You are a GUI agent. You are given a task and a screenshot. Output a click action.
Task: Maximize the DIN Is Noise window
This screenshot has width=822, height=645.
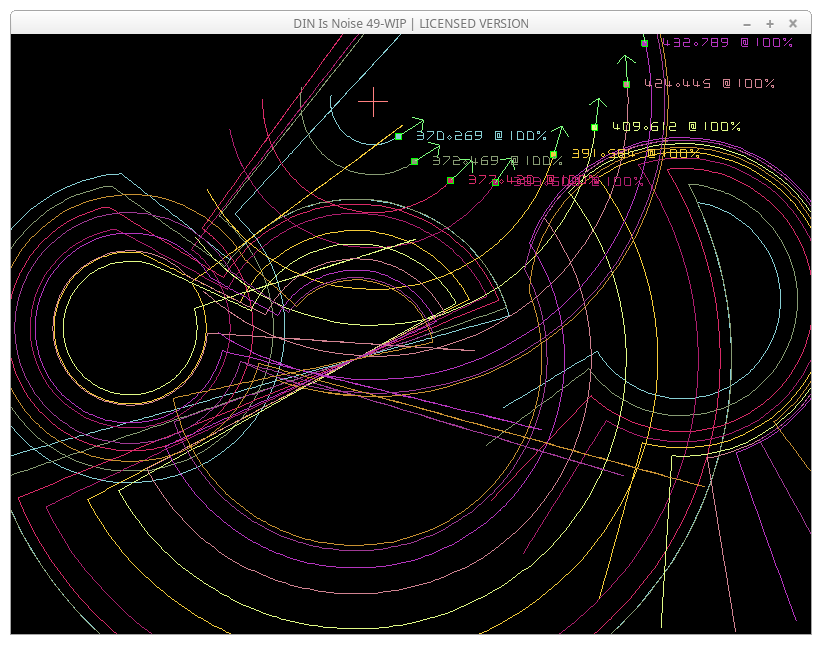tap(770, 23)
